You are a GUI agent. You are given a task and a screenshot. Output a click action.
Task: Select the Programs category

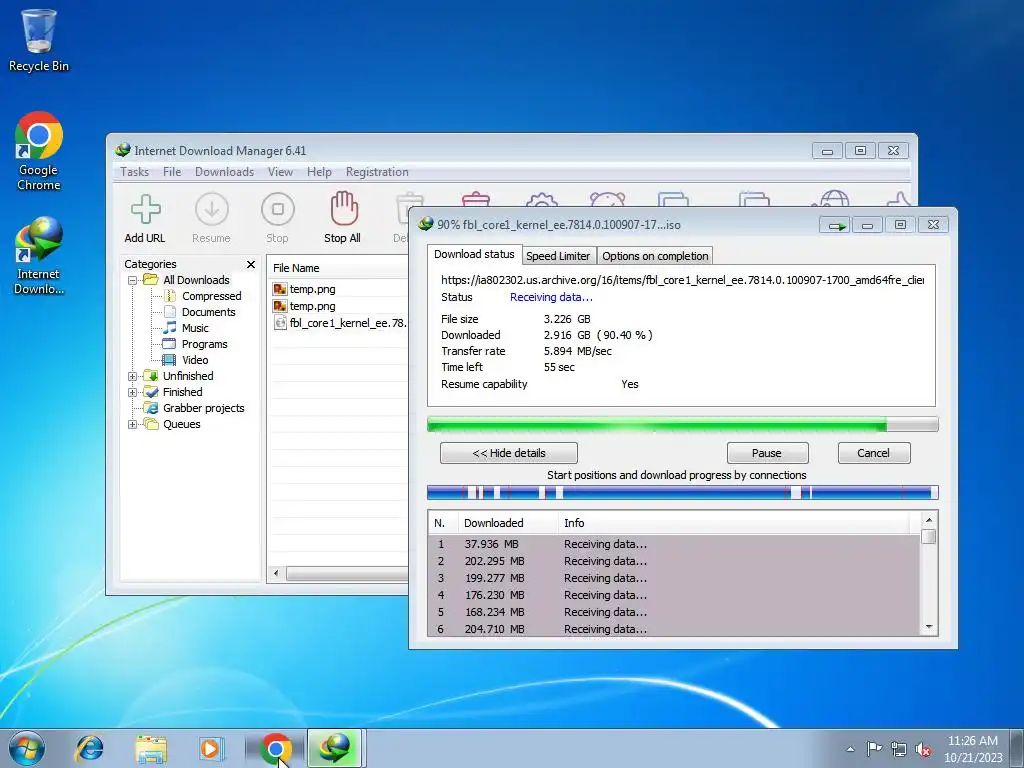point(204,344)
